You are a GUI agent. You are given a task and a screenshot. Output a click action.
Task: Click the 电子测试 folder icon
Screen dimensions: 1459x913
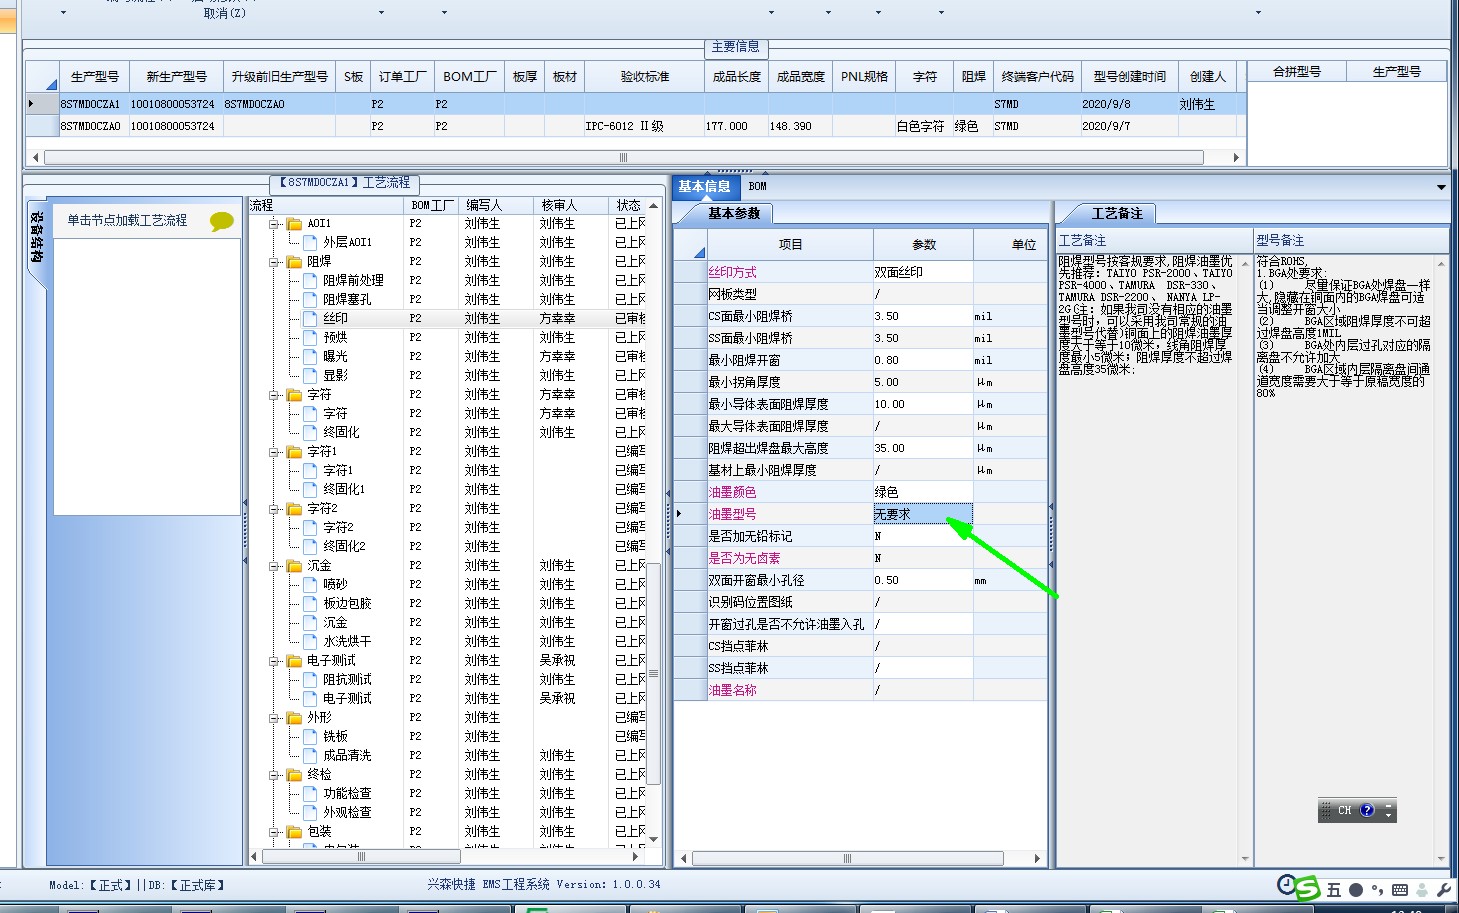coord(294,660)
